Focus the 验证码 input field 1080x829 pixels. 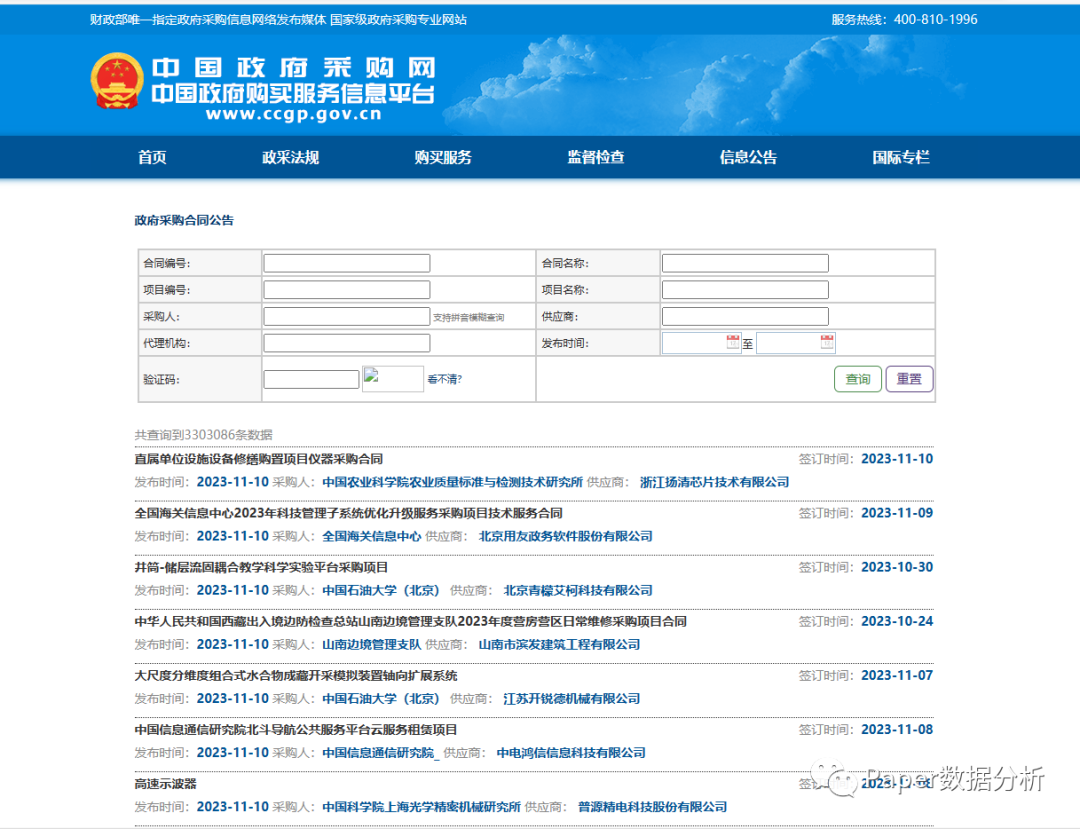pos(311,379)
